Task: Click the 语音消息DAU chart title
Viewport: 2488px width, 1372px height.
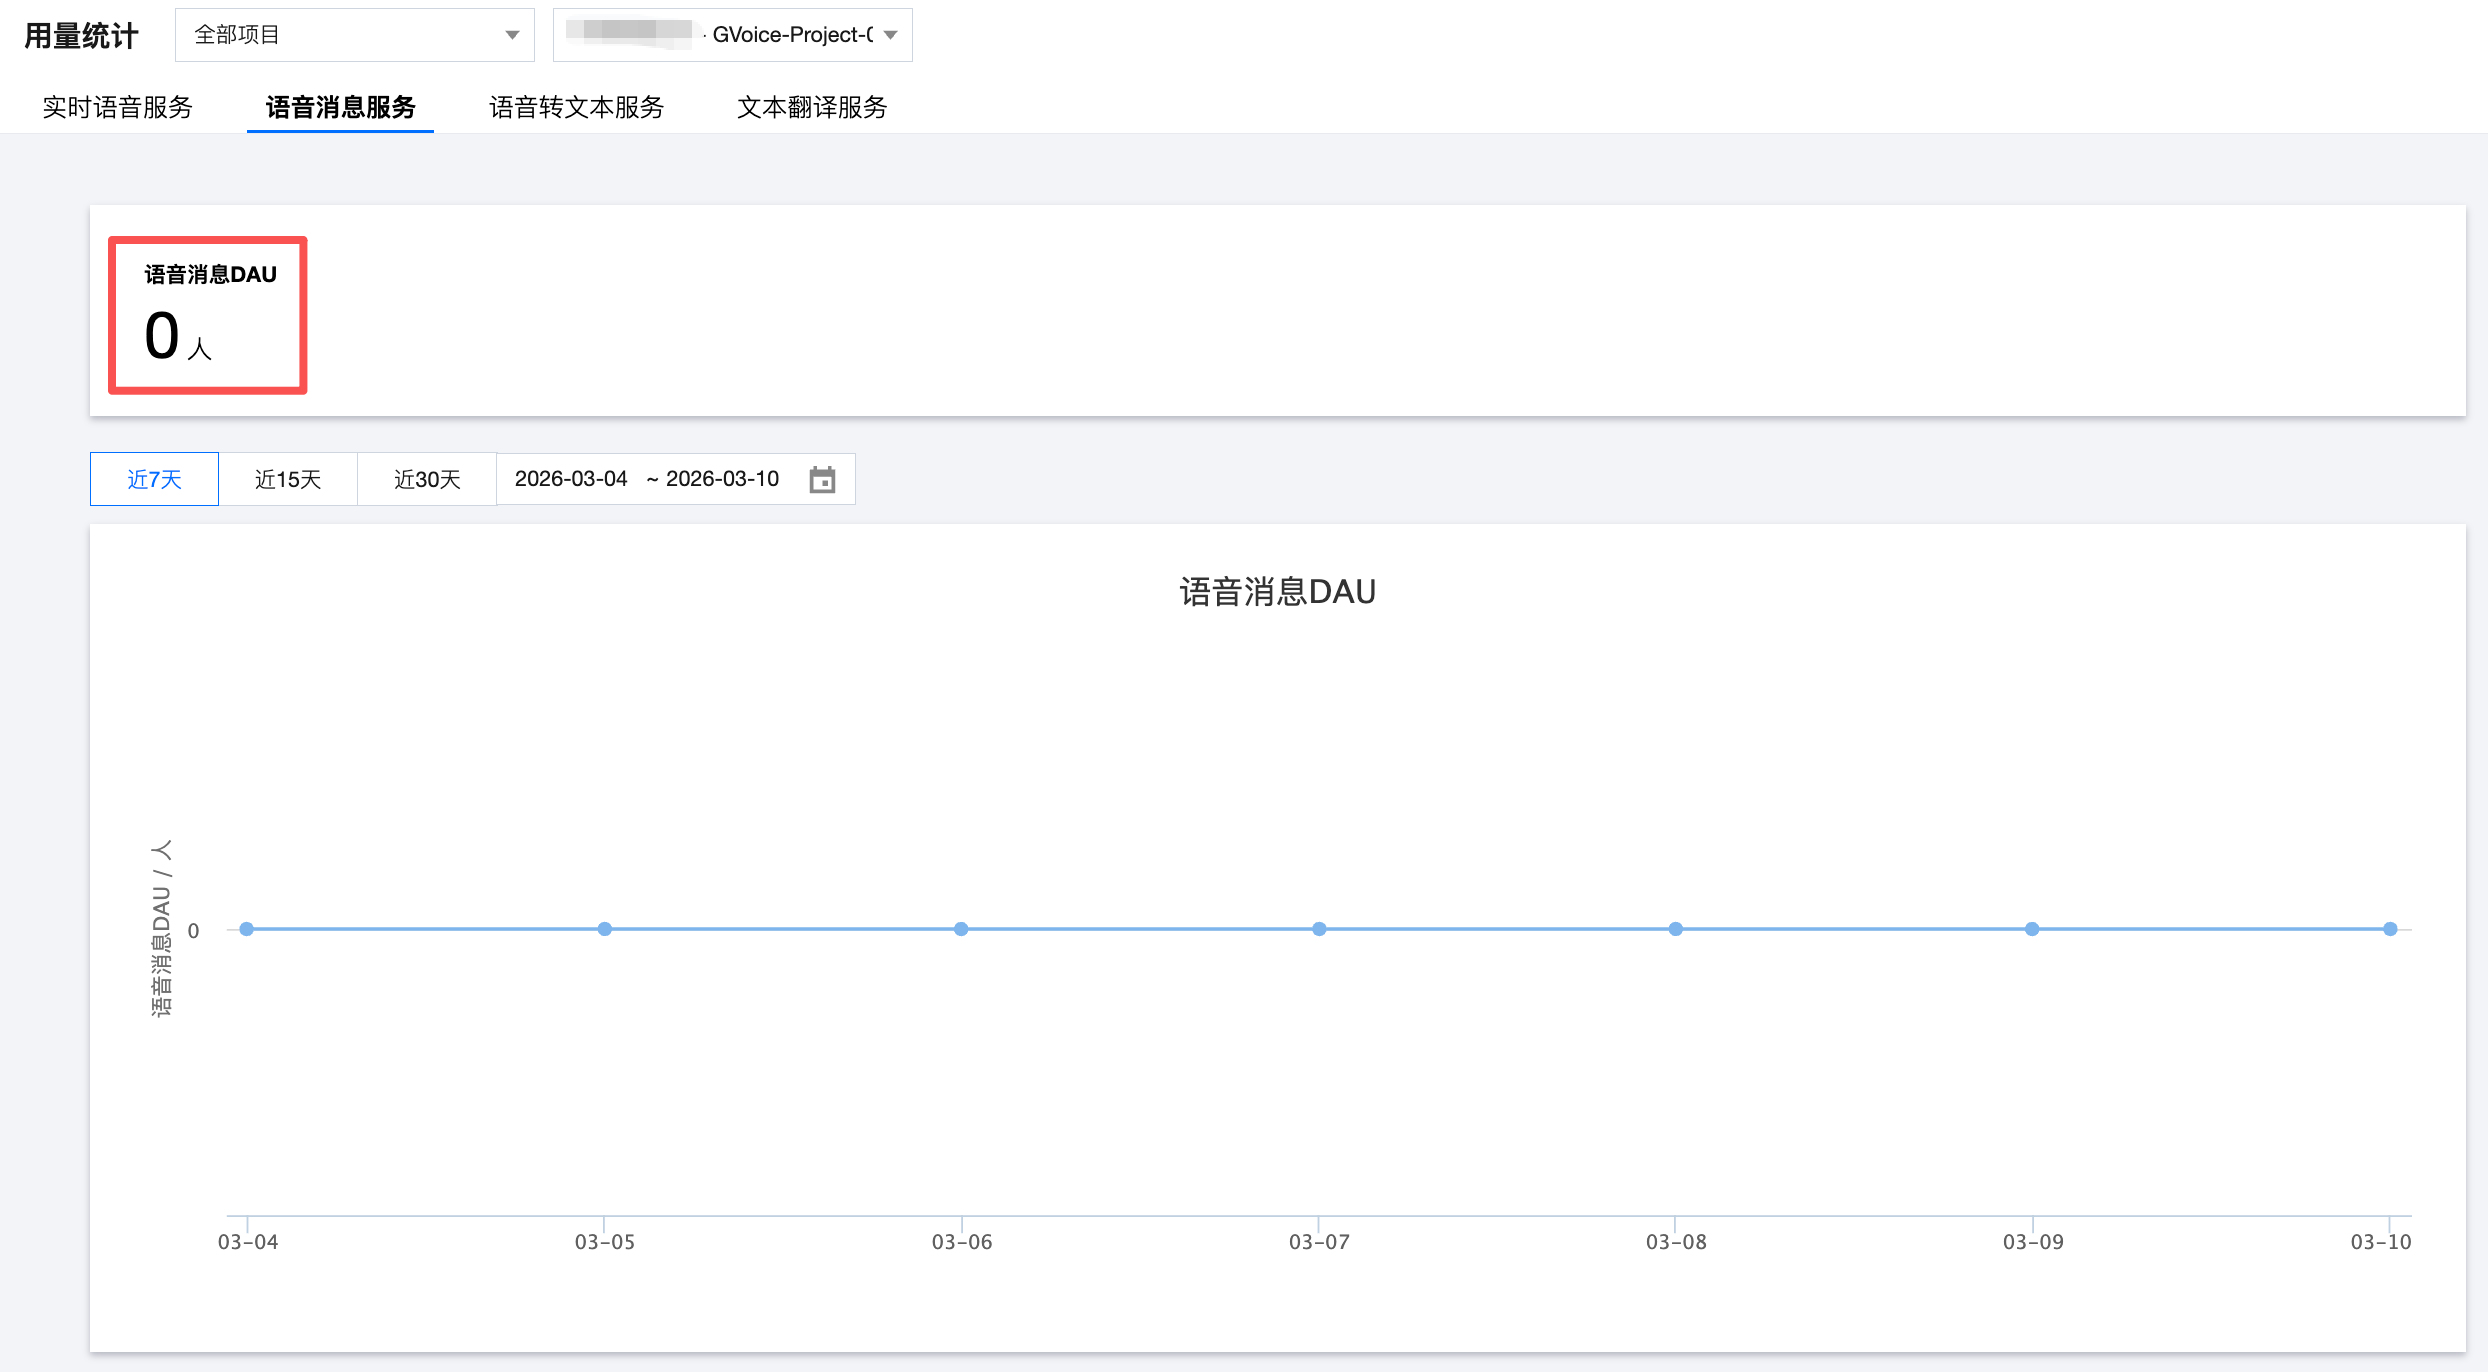Action: [1277, 592]
